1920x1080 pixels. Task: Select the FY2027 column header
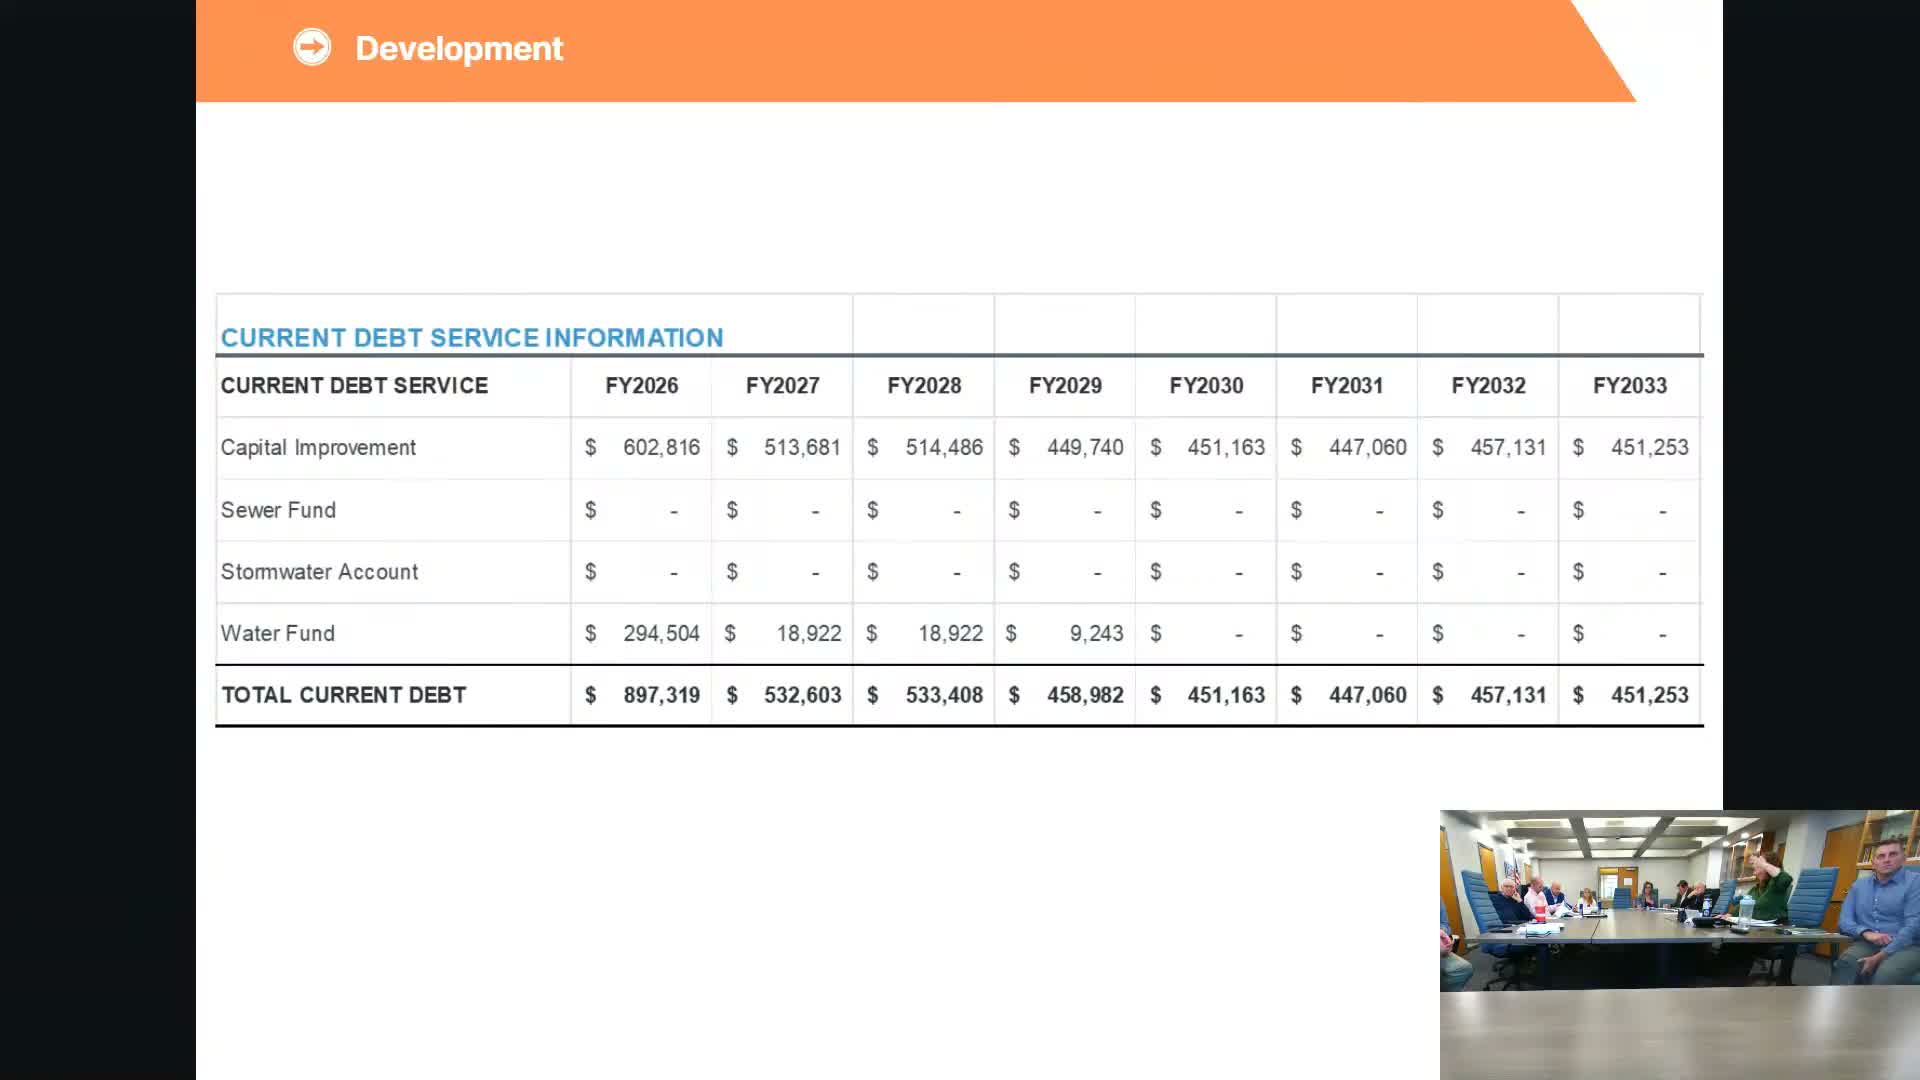point(782,386)
